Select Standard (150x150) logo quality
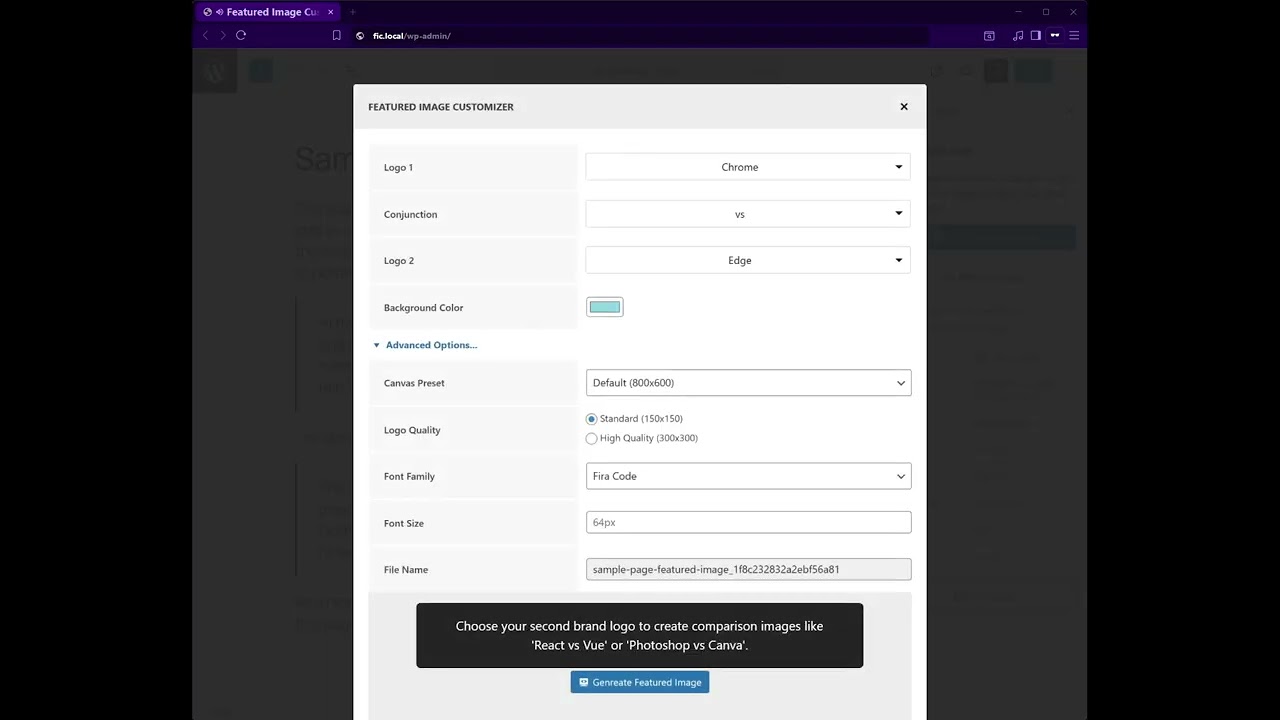 (x=591, y=419)
